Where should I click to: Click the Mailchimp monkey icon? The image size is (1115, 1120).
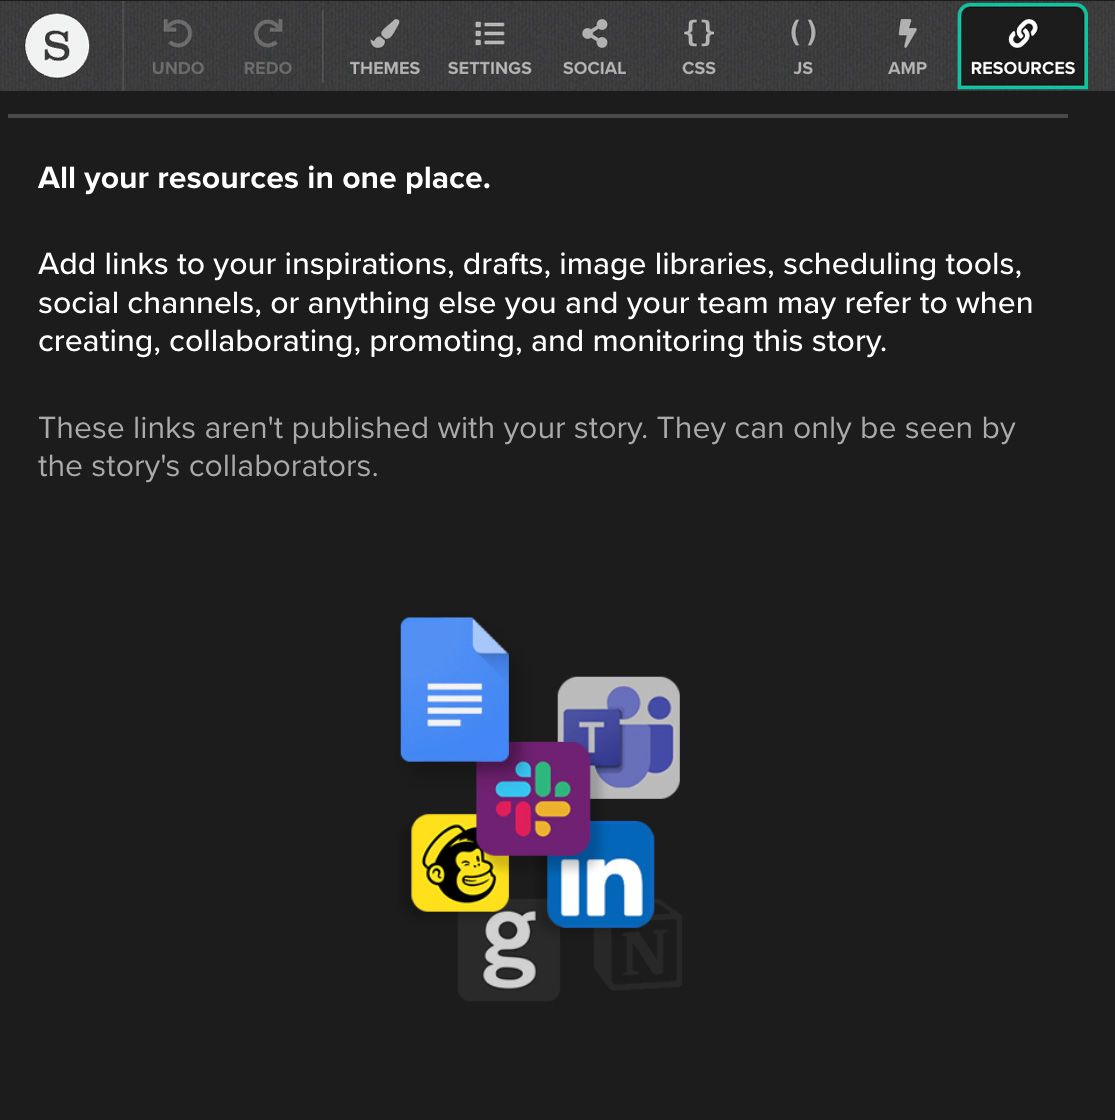coord(460,863)
